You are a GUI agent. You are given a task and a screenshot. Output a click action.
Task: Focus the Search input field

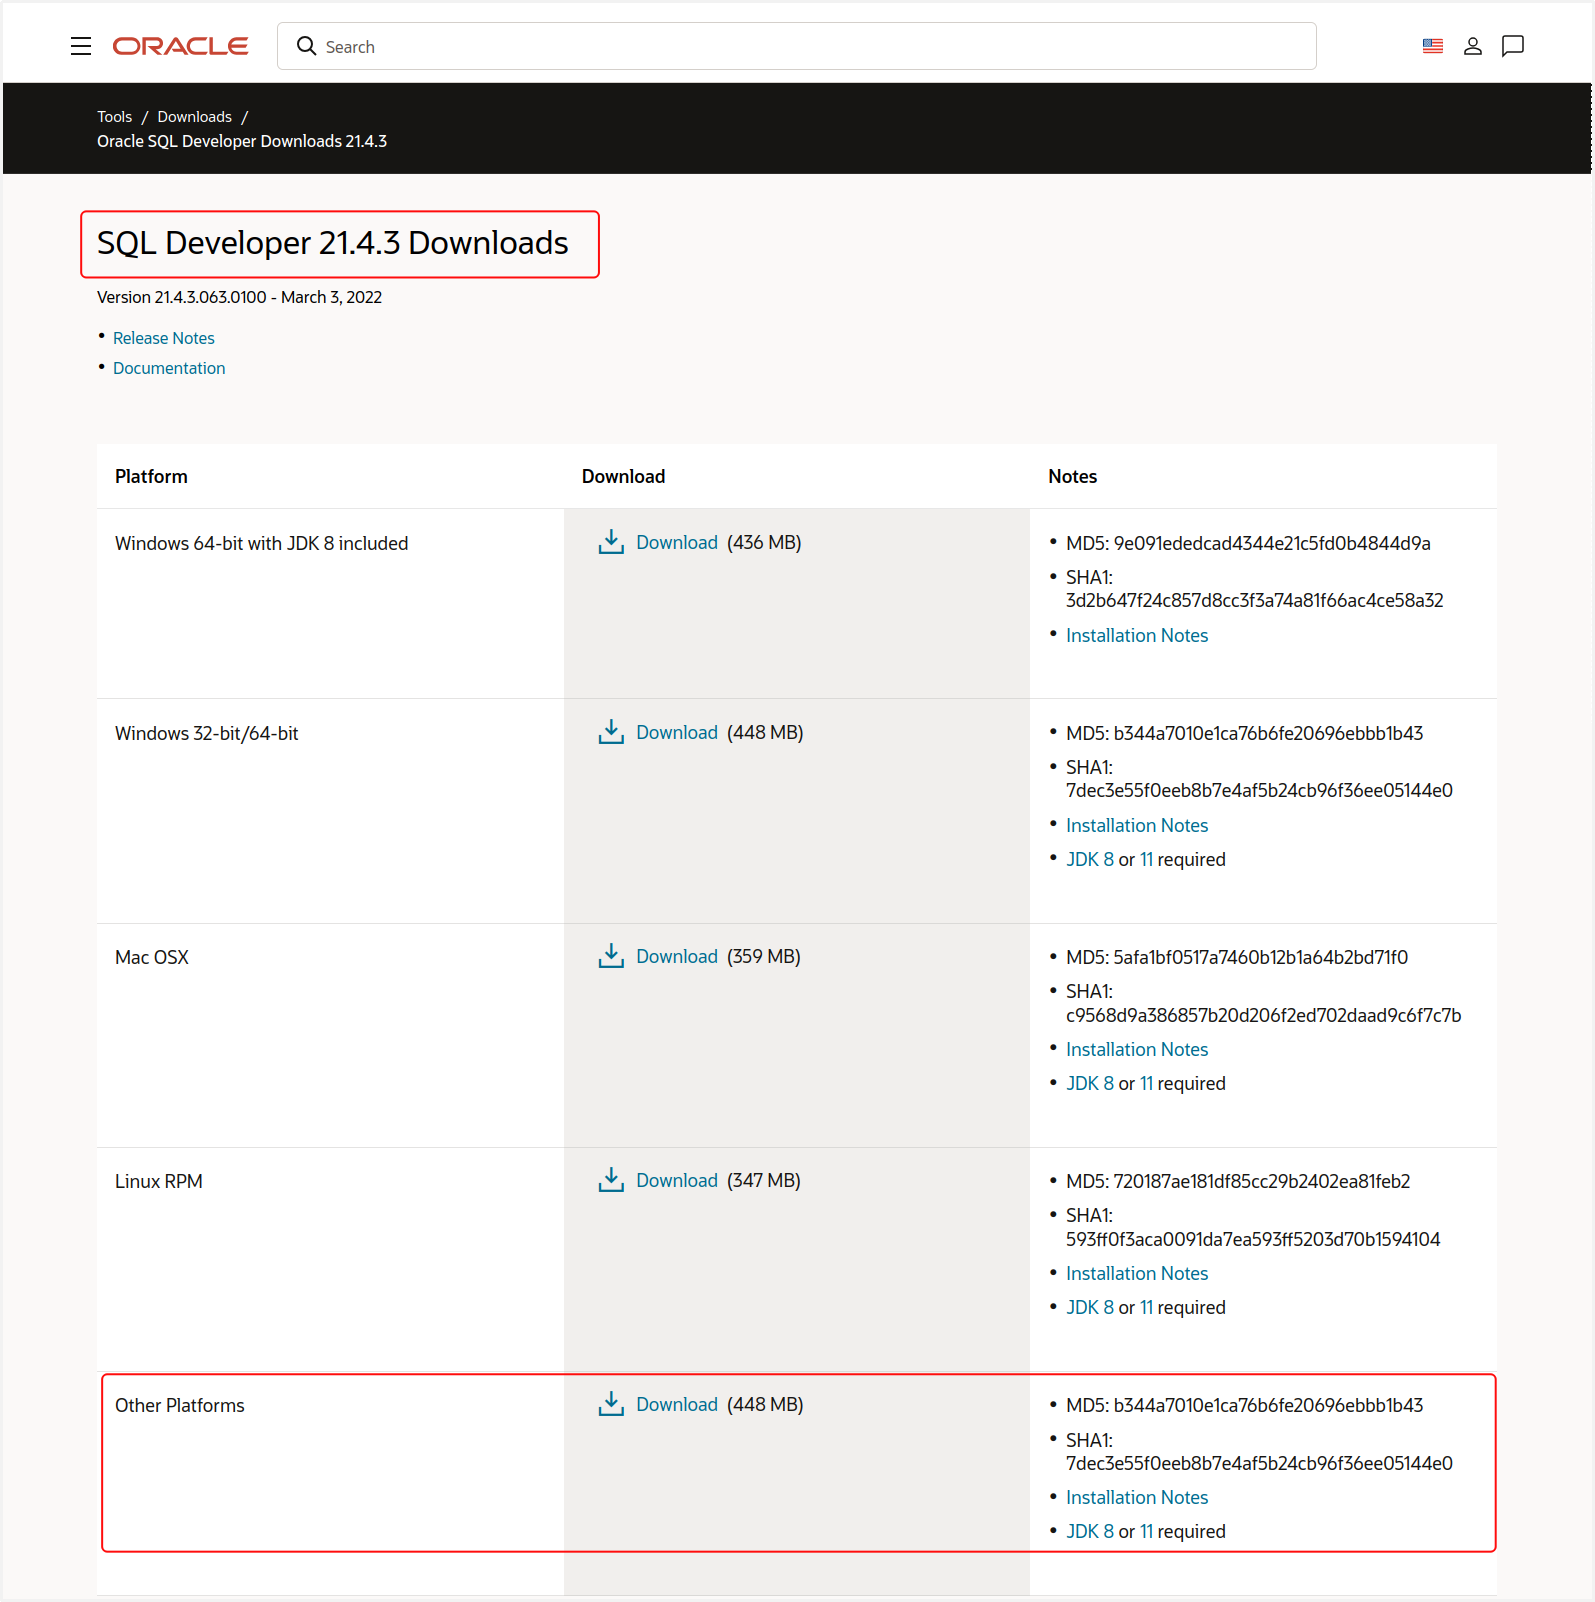(796, 46)
